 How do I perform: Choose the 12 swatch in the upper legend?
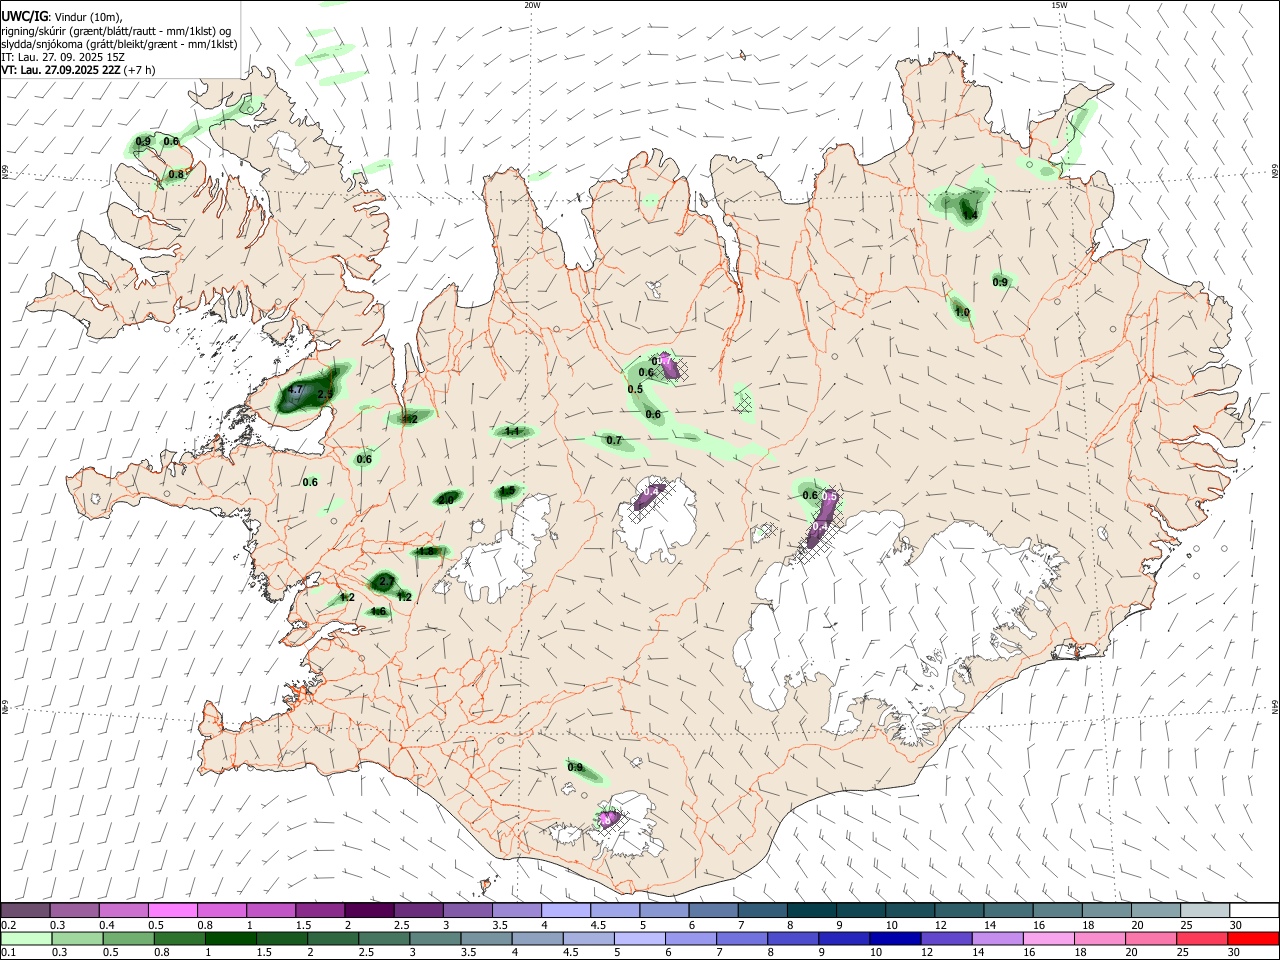click(959, 911)
